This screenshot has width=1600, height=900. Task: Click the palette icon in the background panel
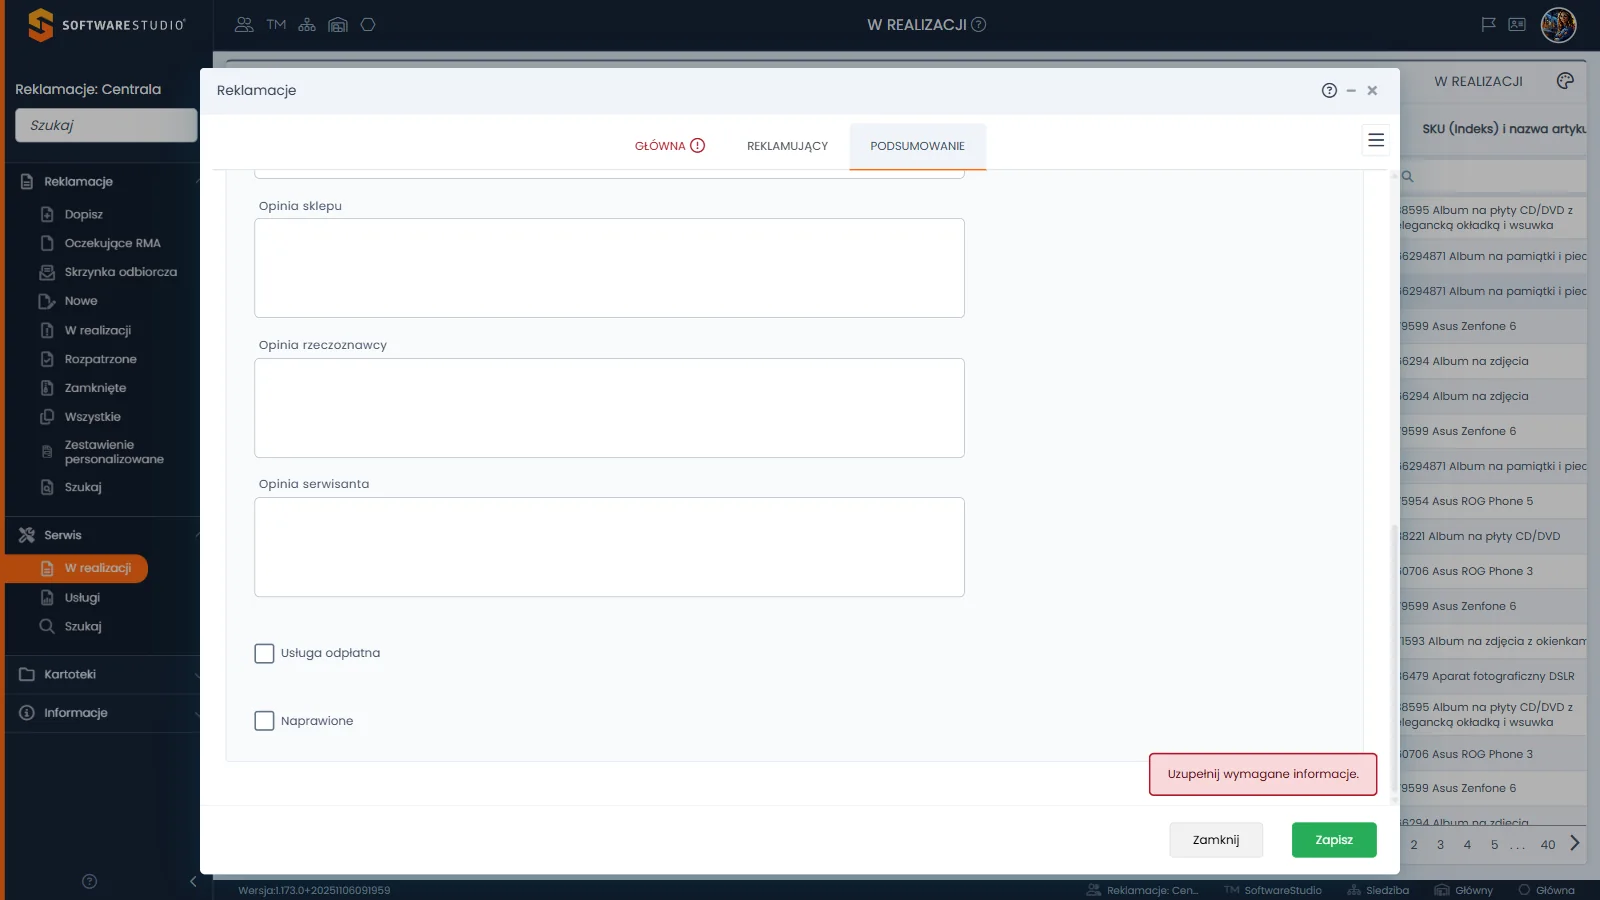coord(1565,81)
